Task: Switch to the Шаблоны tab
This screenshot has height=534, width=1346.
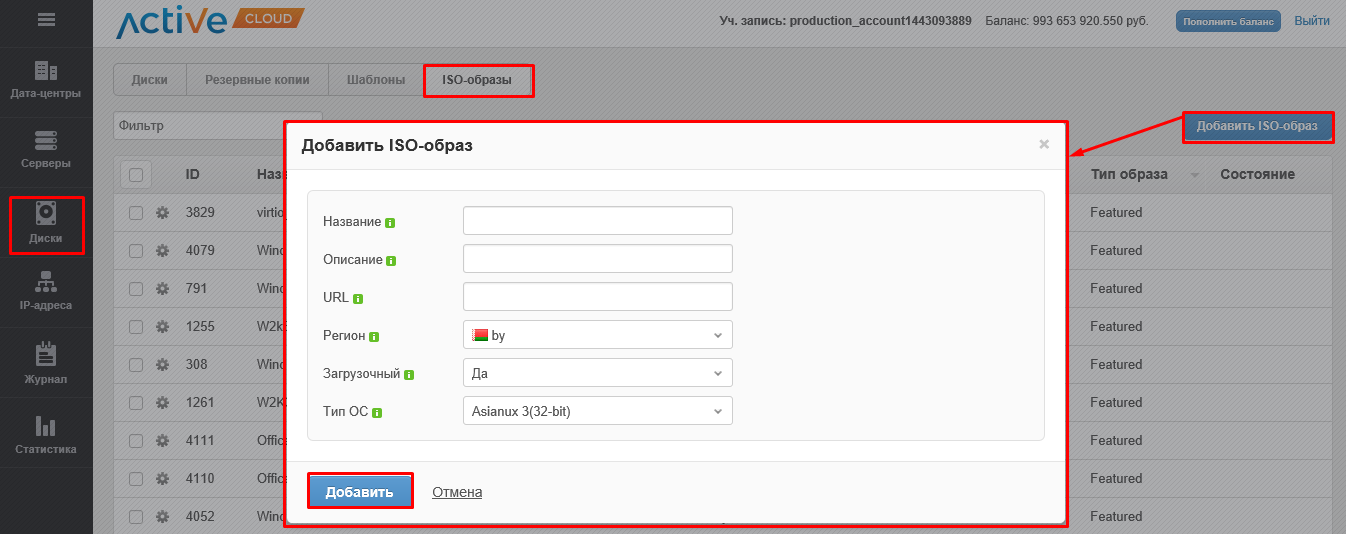Action: coord(376,80)
